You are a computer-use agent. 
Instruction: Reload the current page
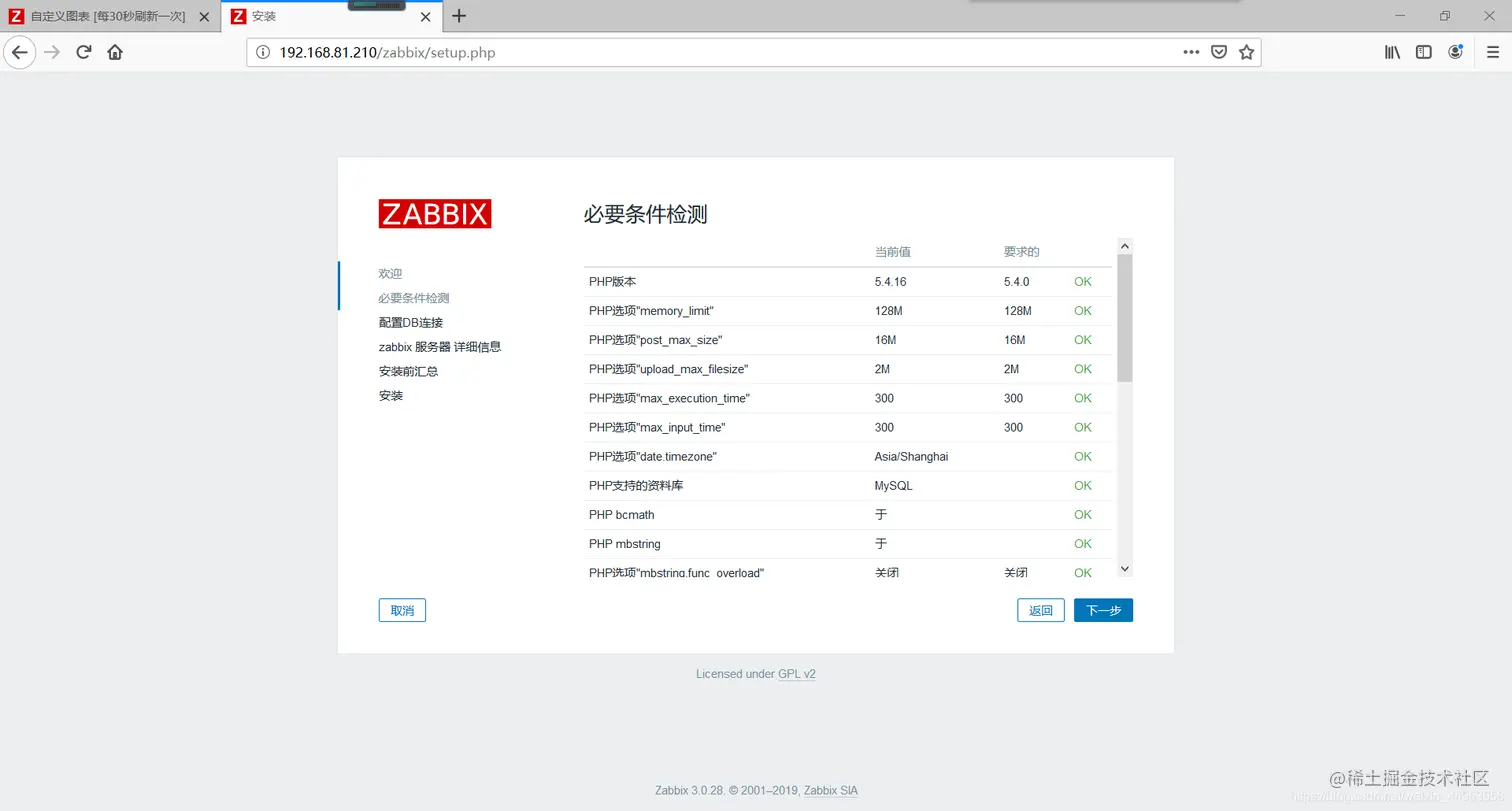point(84,52)
